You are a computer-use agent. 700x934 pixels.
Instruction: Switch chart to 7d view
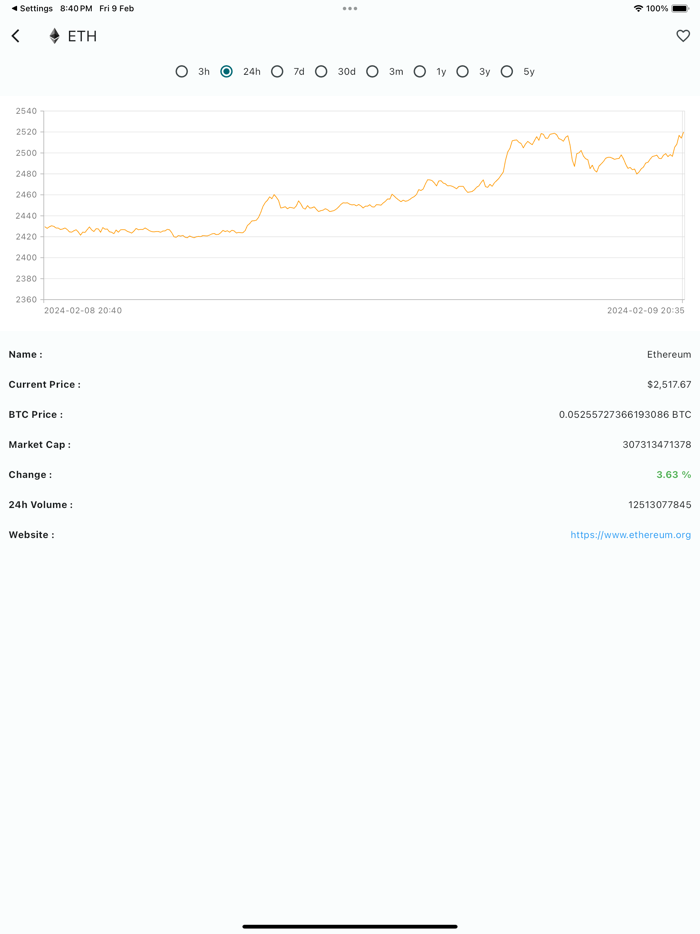point(277,71)
